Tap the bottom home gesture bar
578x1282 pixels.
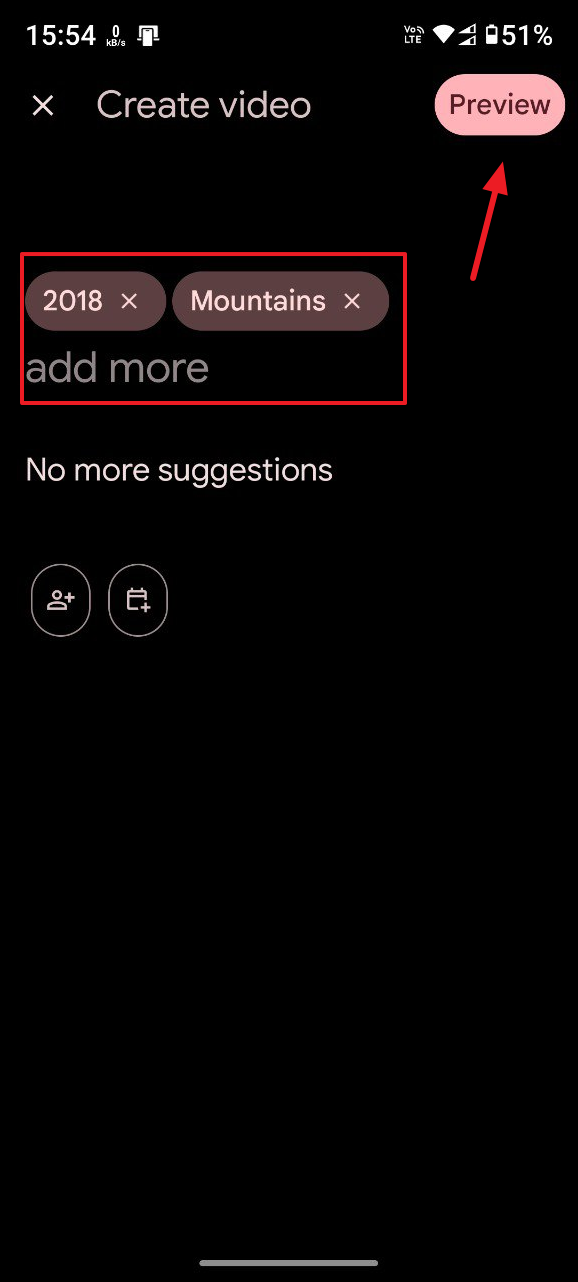(289, 1263)
